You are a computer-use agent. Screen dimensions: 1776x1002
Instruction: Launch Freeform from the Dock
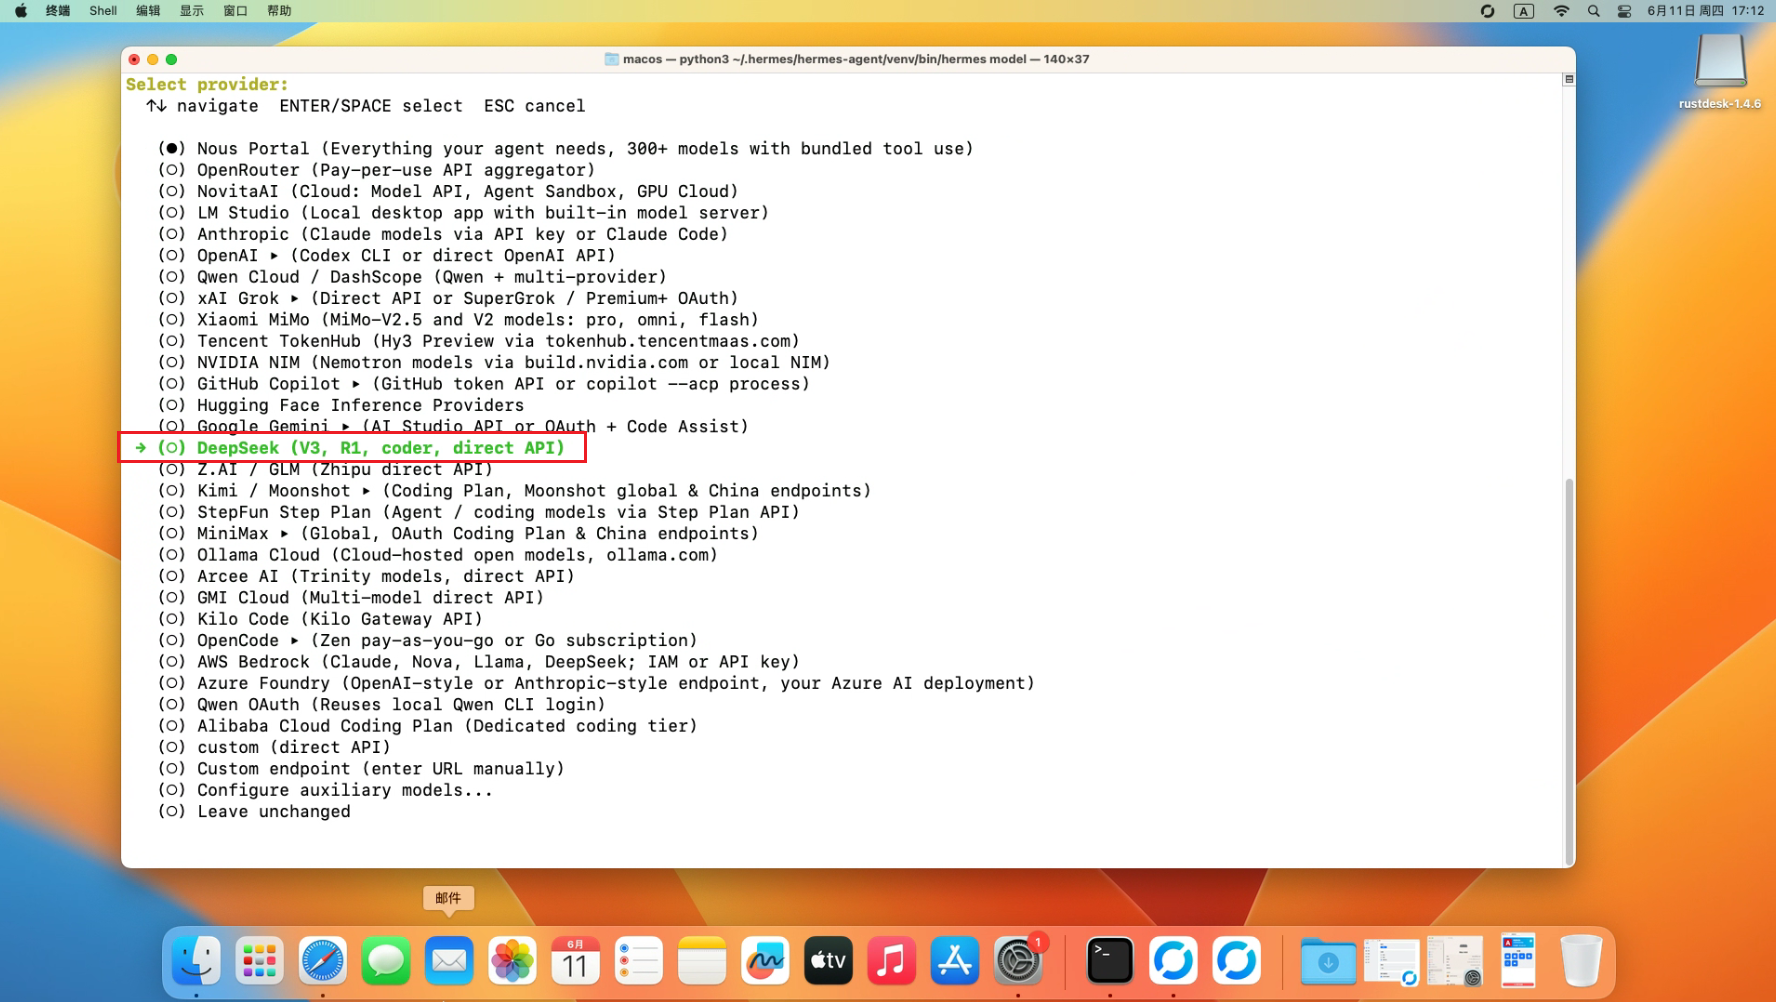(765, 961)
